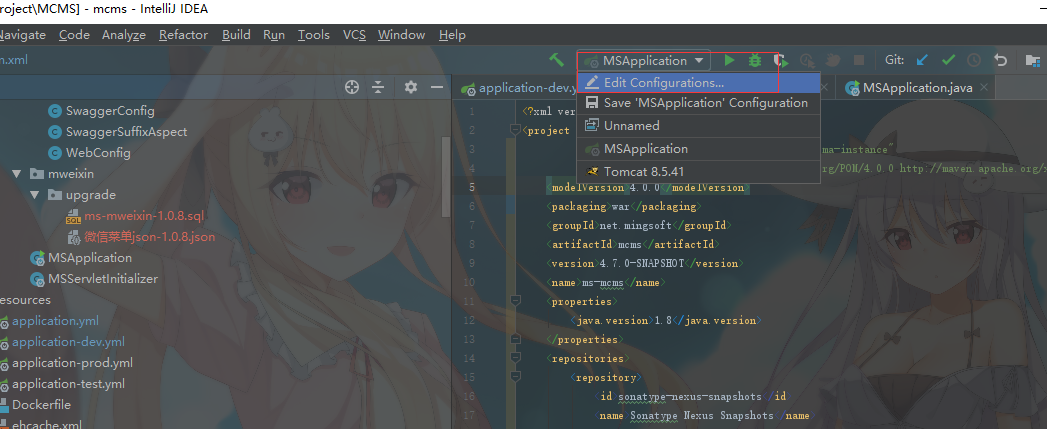Image resolution: width=1047 pixels, height=429 pixels.
Task: Run MSApplication with the green play icon
Action: (x=729, y=60)
